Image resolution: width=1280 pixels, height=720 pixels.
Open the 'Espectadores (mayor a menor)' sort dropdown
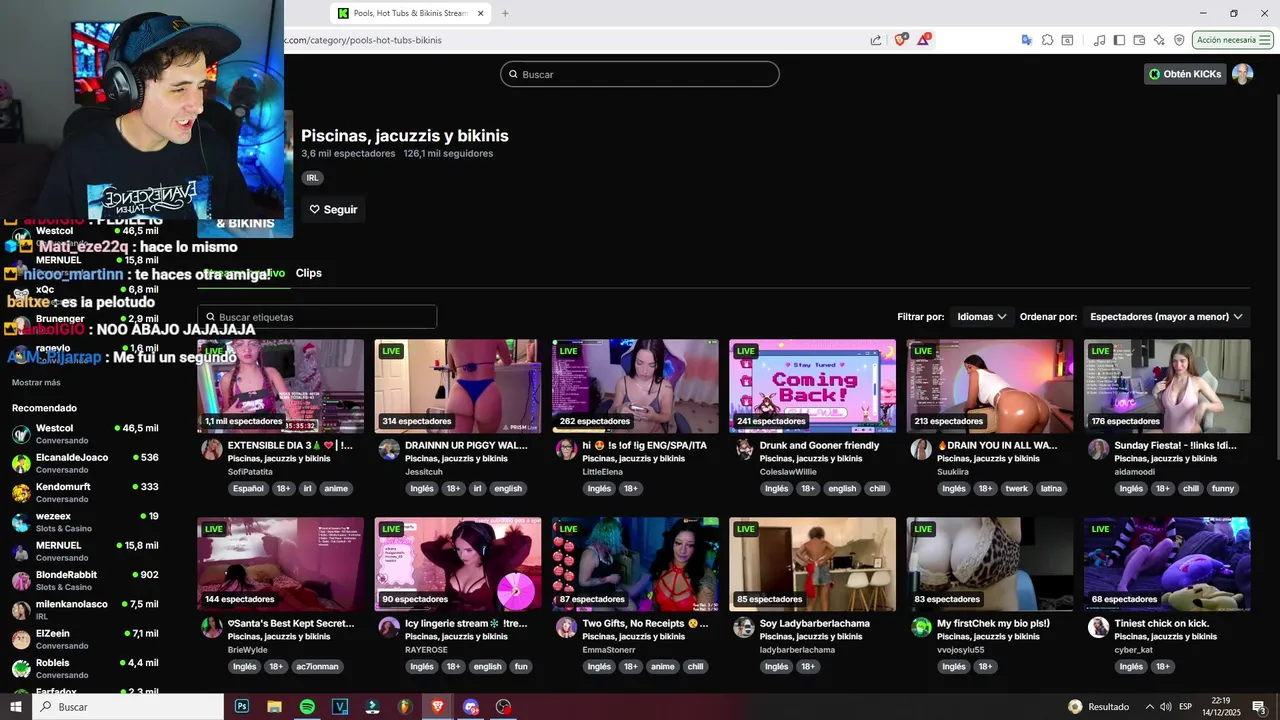1166,317
